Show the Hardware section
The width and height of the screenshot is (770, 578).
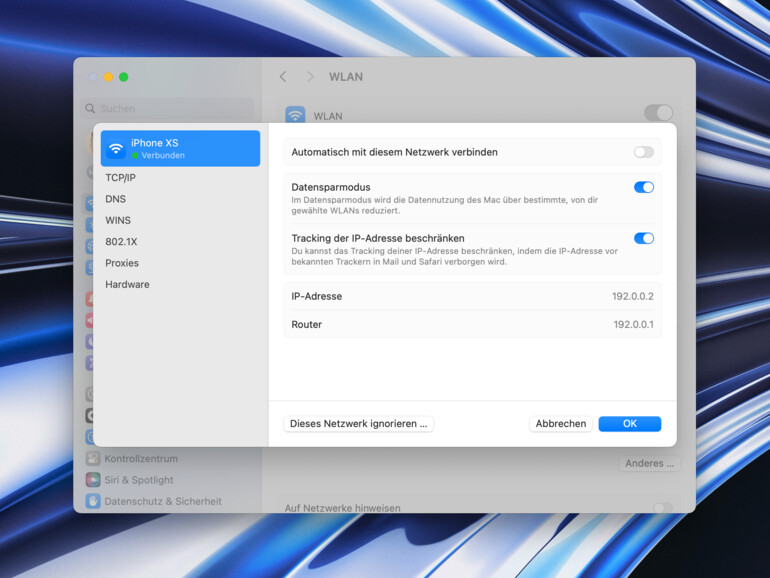(x=127, y=284)
